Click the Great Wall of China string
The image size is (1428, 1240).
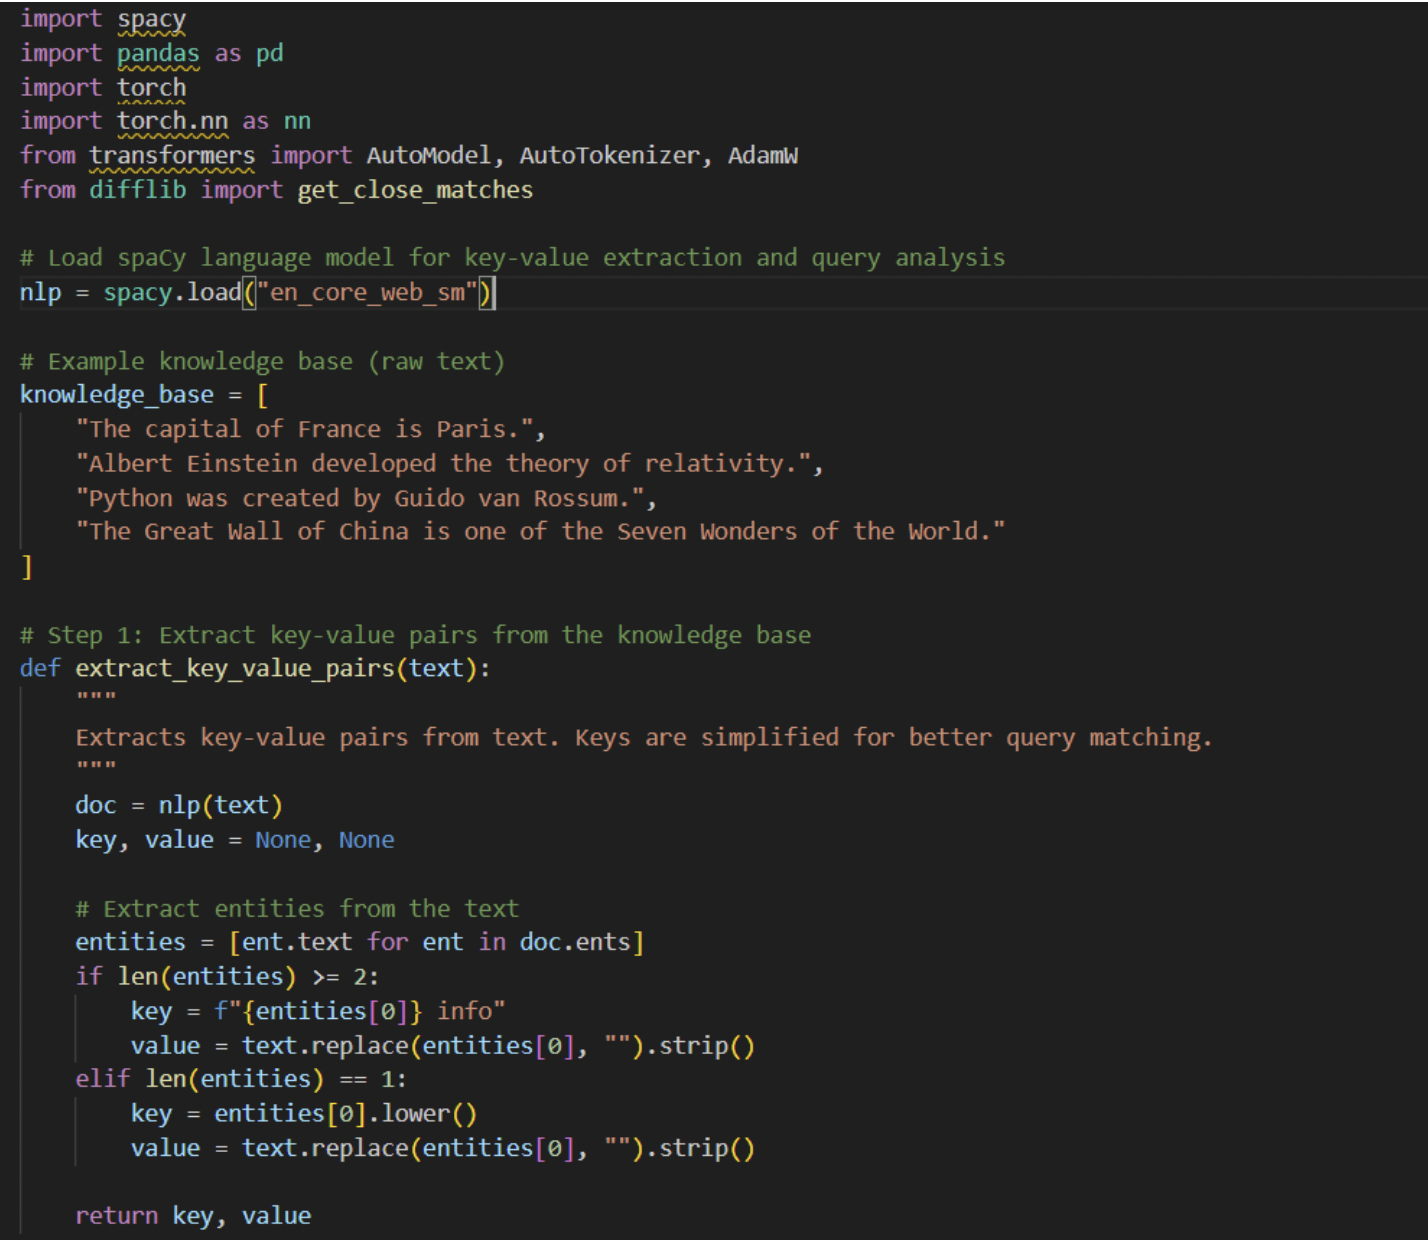pos(540,532)
